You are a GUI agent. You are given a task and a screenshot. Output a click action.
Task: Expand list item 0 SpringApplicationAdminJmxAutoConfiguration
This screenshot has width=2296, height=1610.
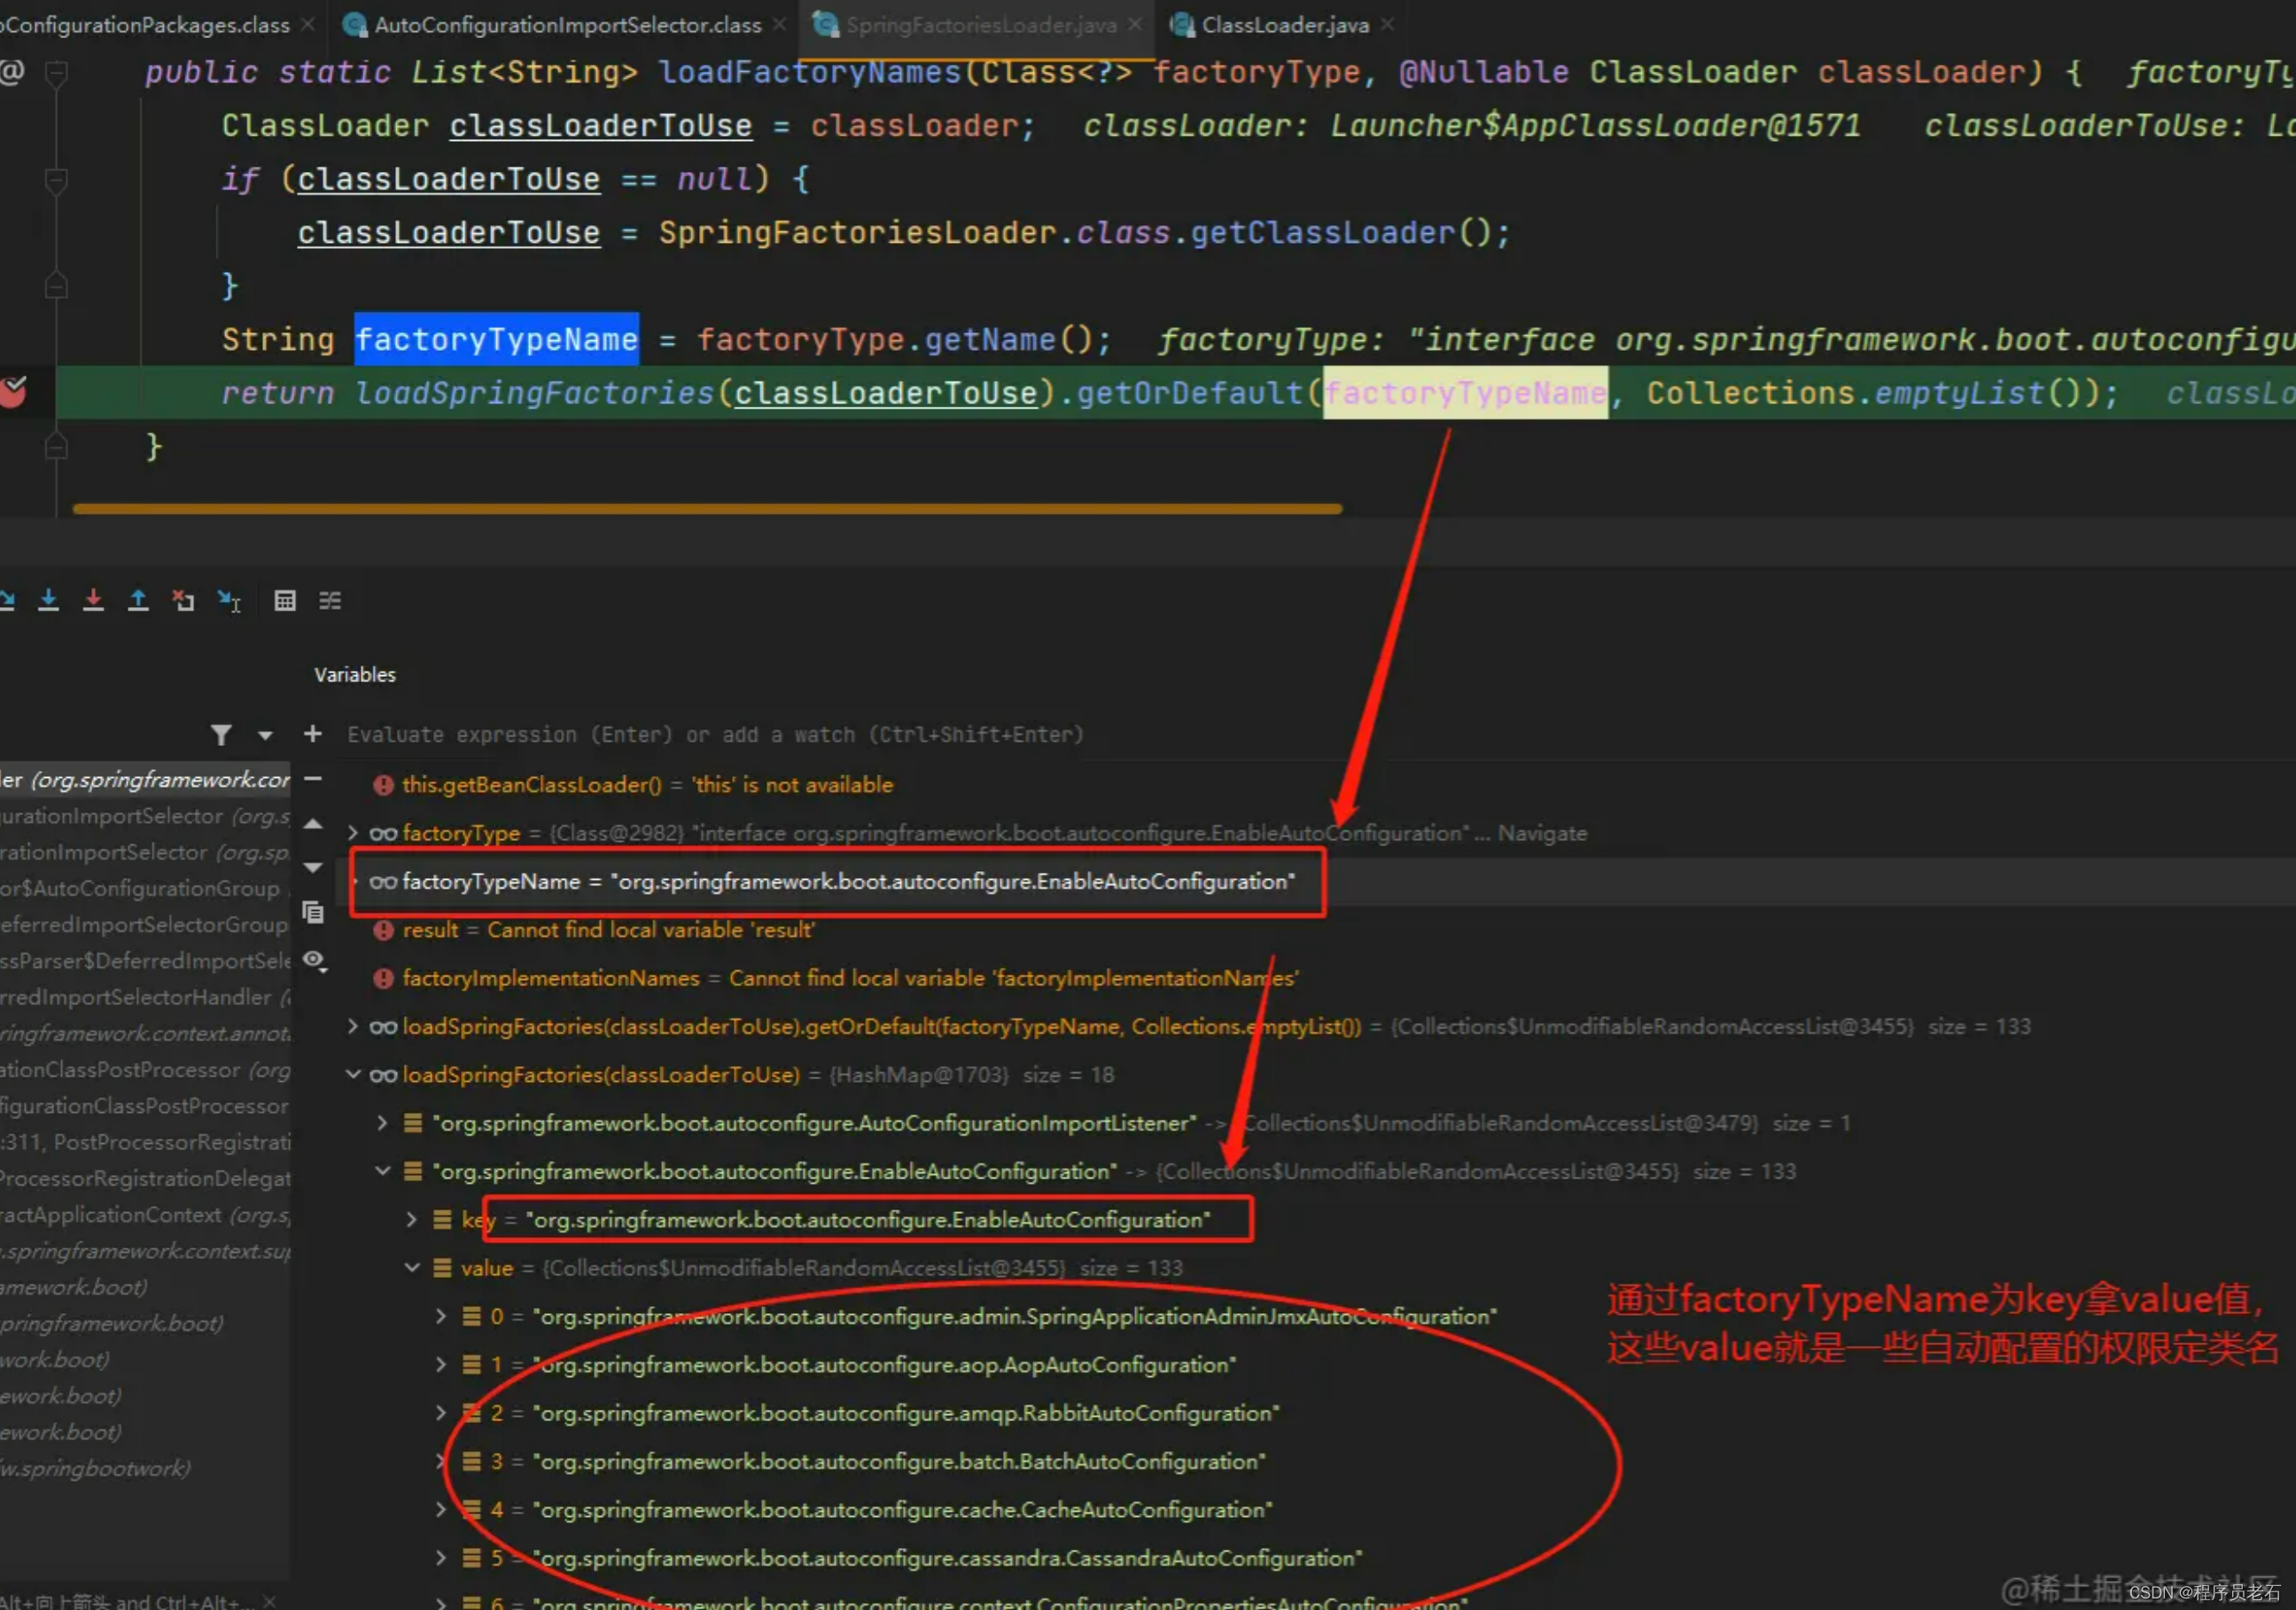point(441,1316)
